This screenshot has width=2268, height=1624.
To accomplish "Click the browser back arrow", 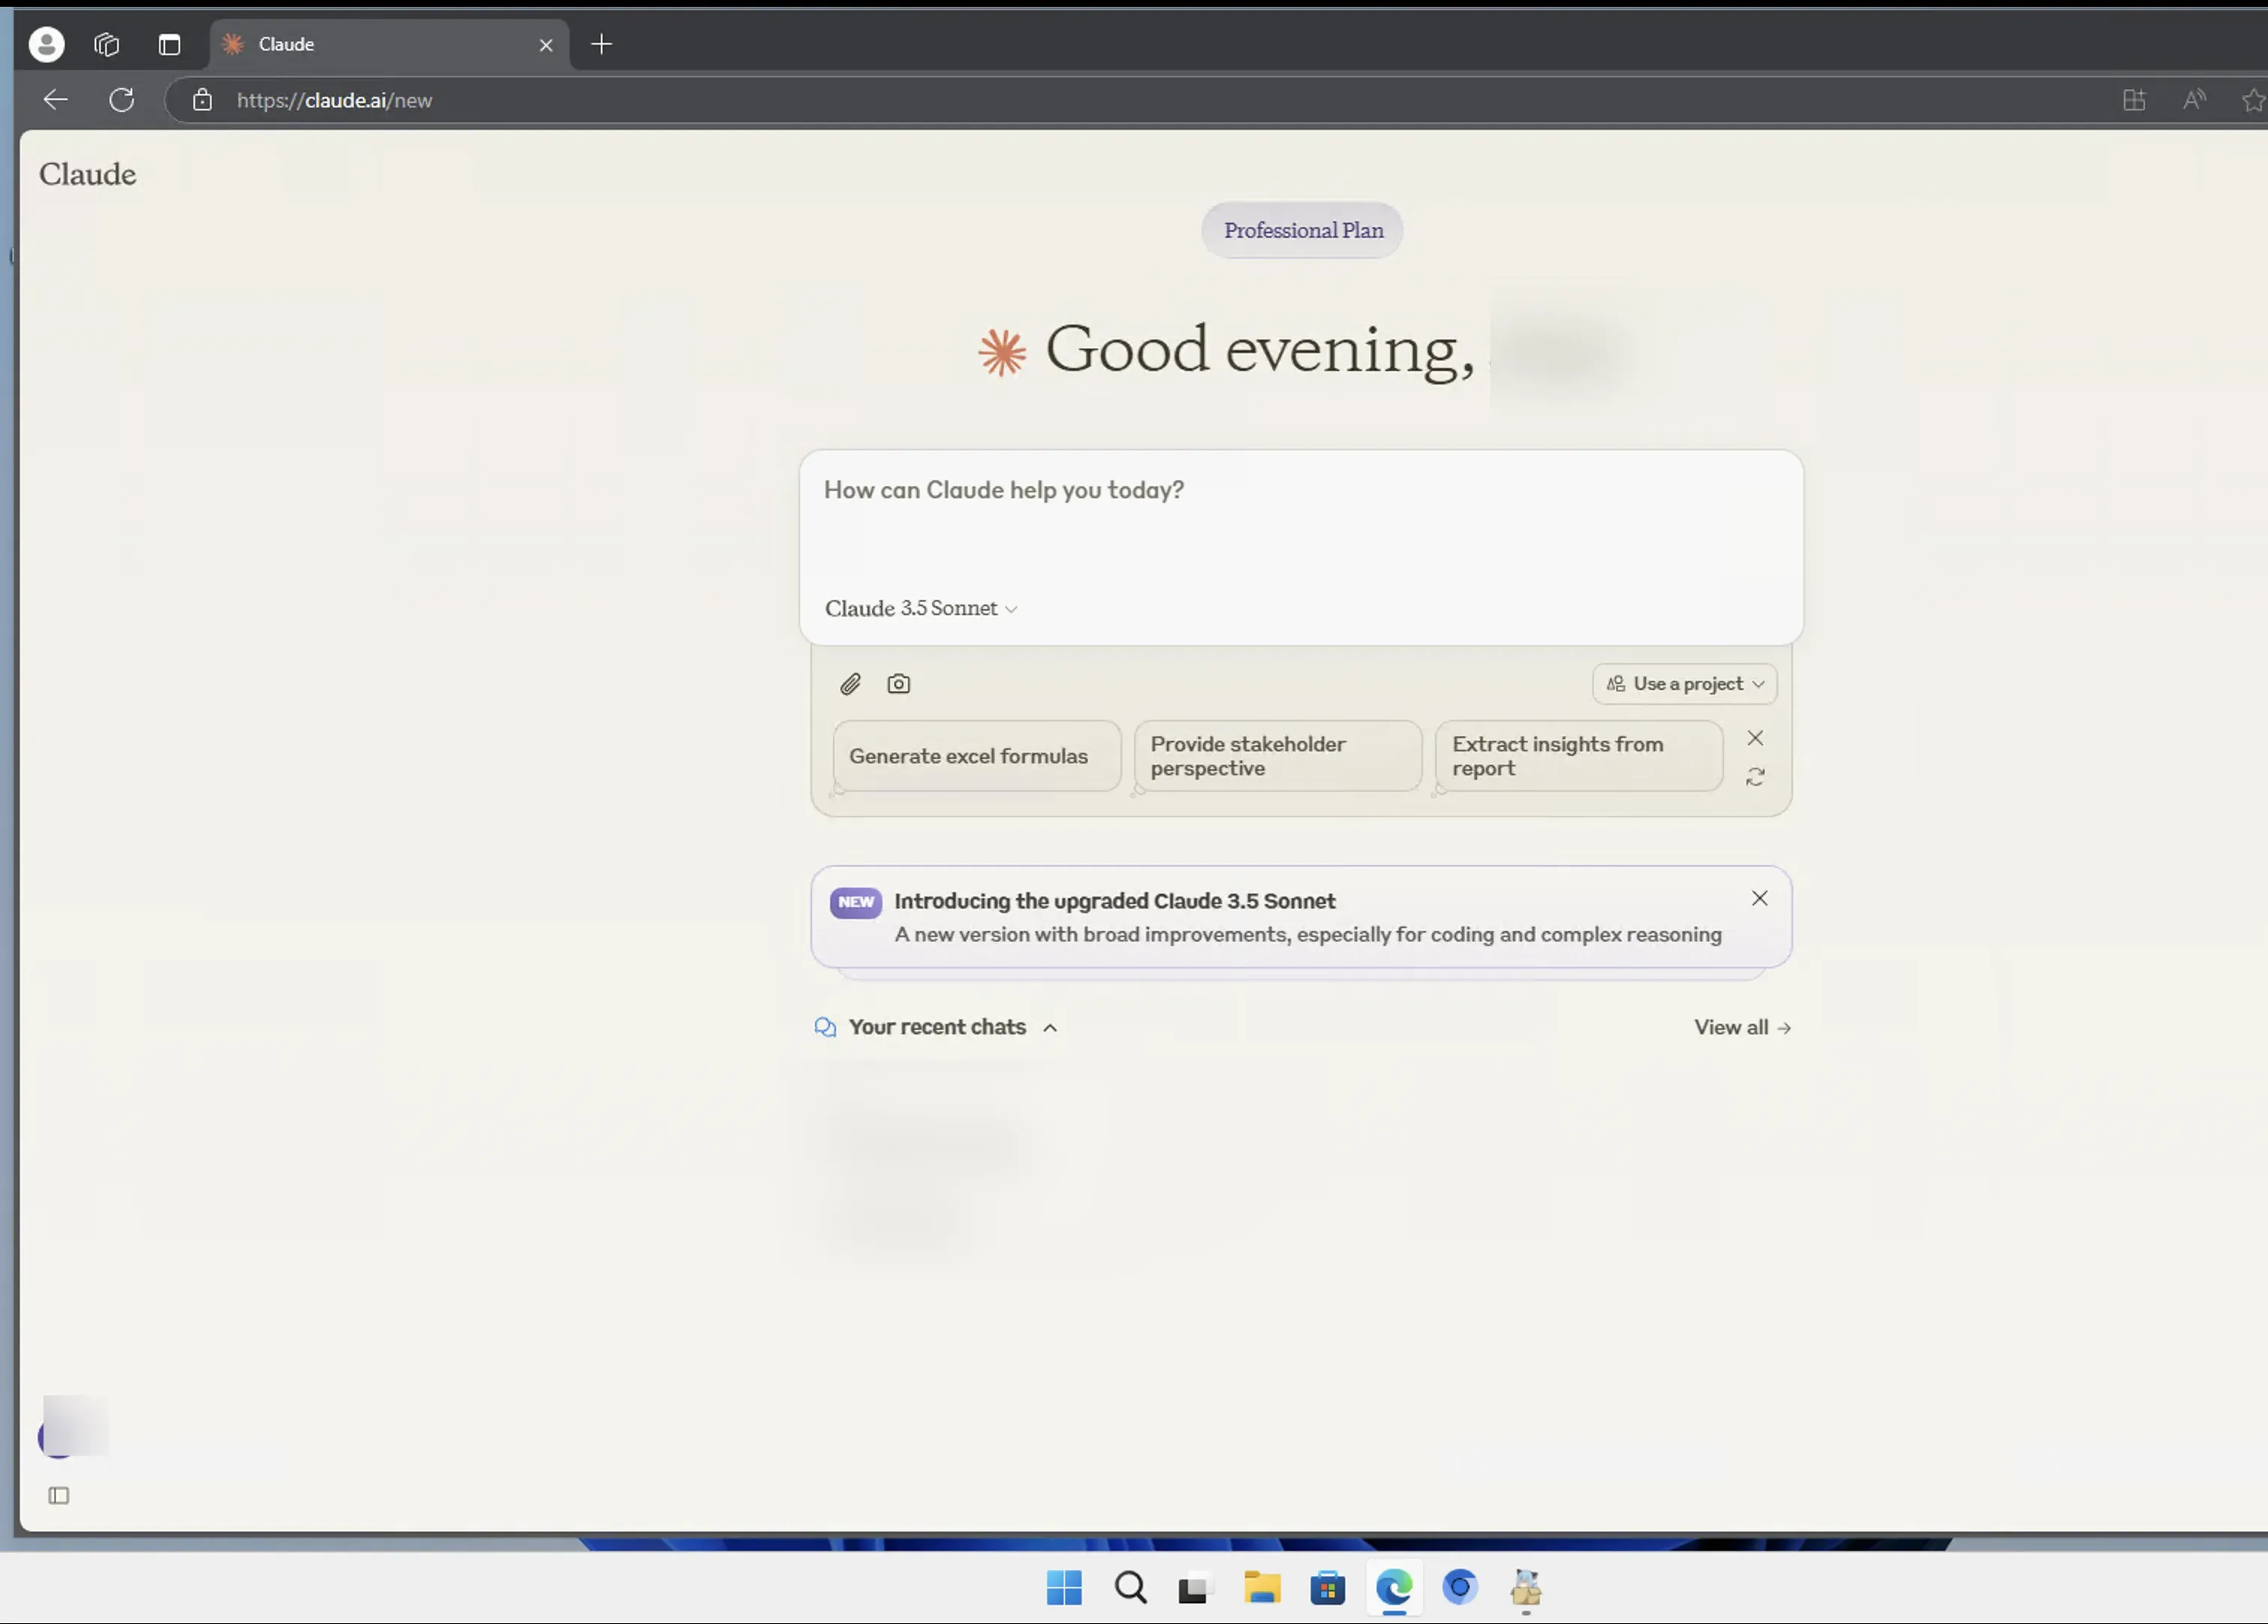I will [x=56, y=100].
